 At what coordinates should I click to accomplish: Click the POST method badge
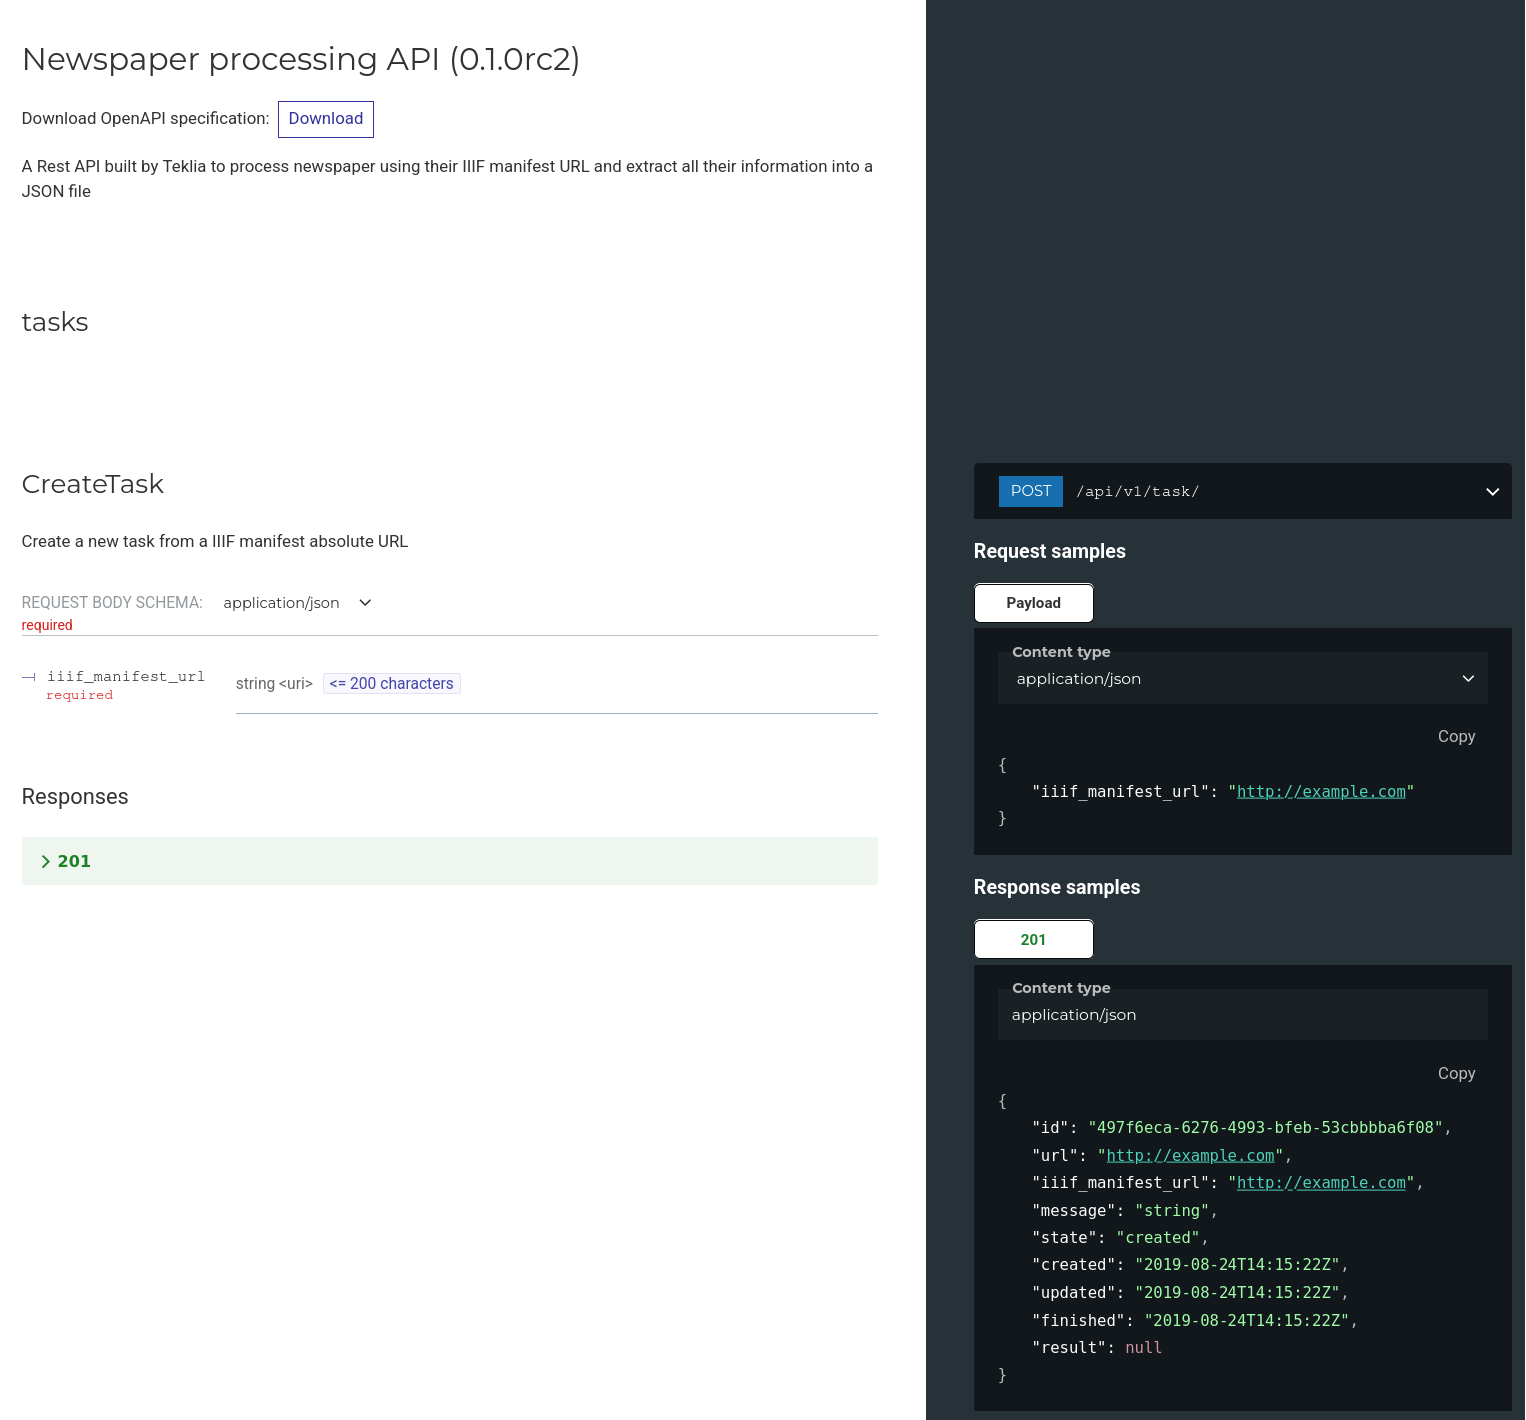click(x=1030, y=491)
